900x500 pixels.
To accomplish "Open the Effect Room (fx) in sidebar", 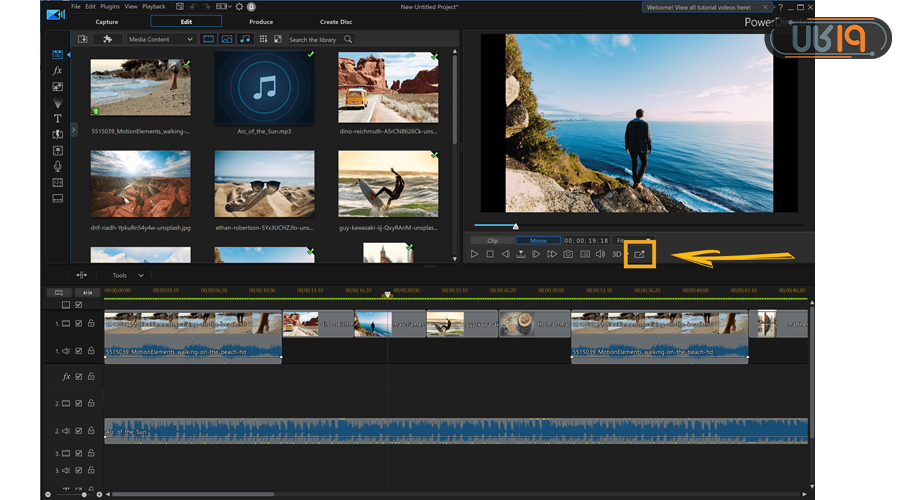I will tap(57, 71).
